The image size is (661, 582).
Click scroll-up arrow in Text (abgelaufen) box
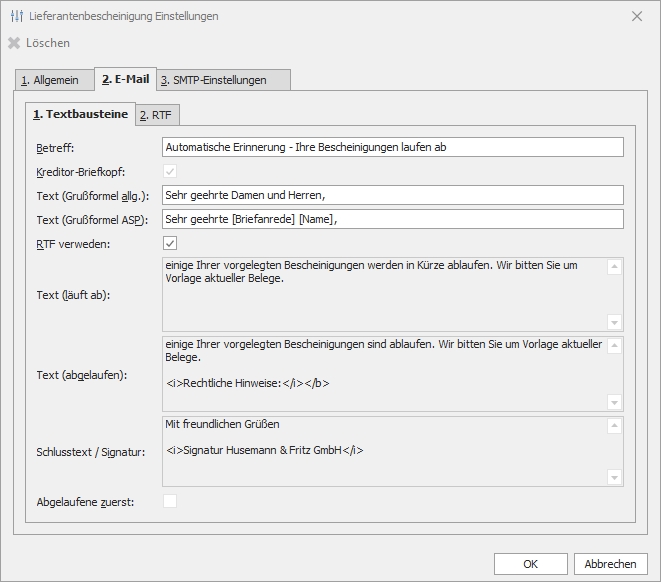[614, 346]
